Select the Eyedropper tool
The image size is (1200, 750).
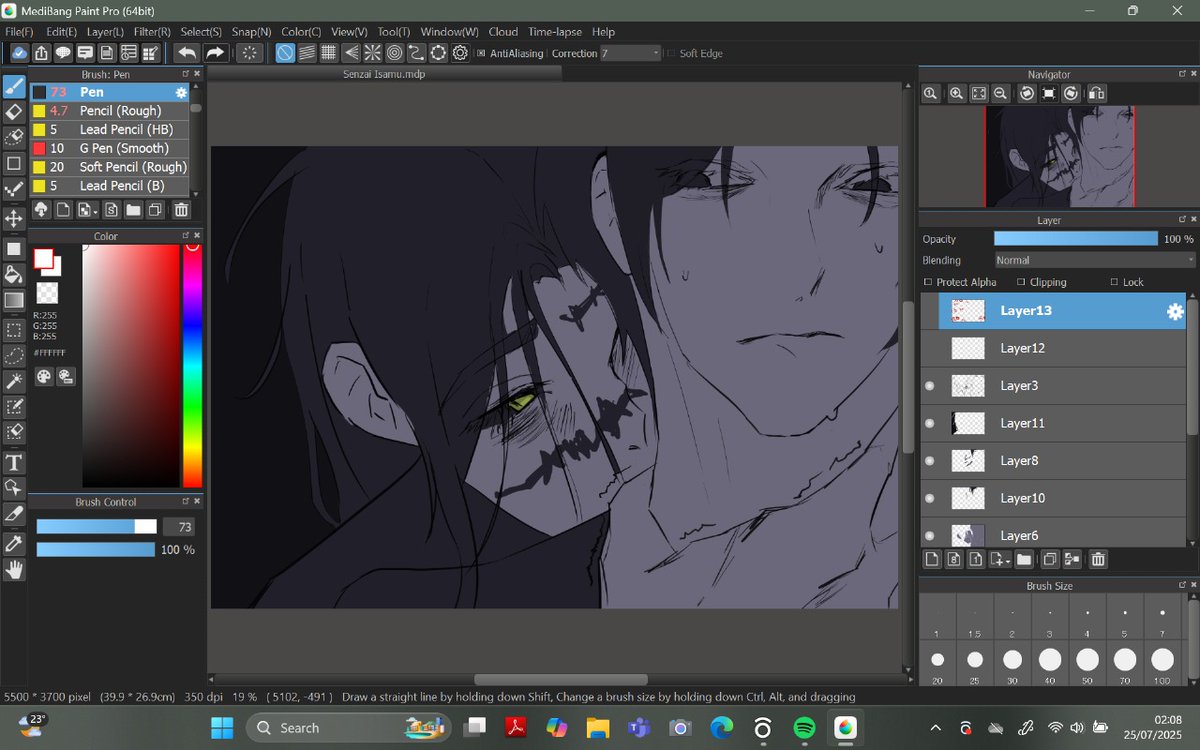[x=14, y=543]
